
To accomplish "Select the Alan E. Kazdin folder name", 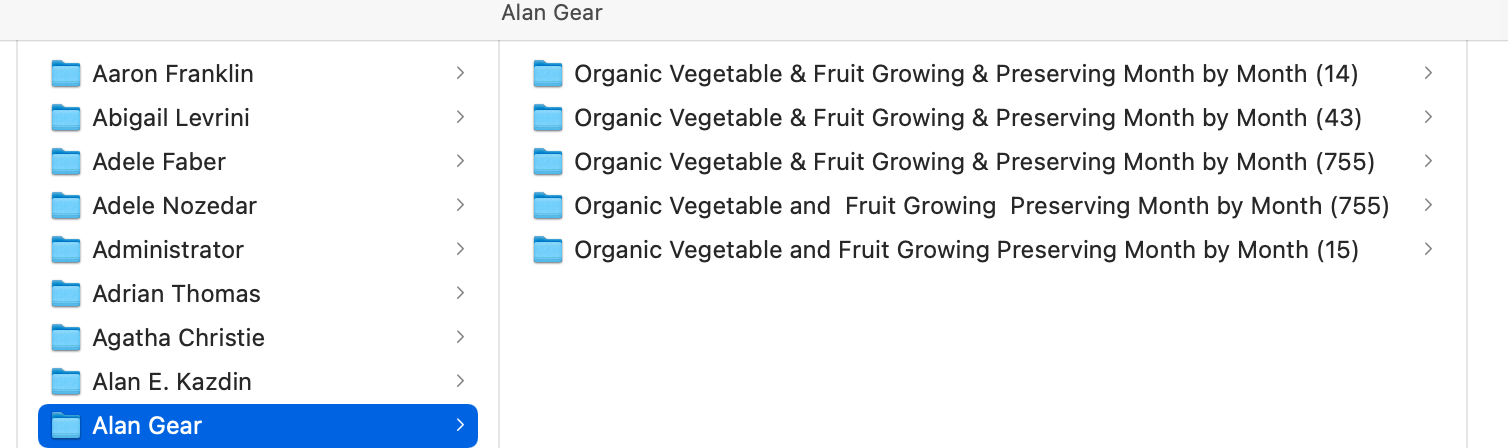I will [x=172, y=382].
